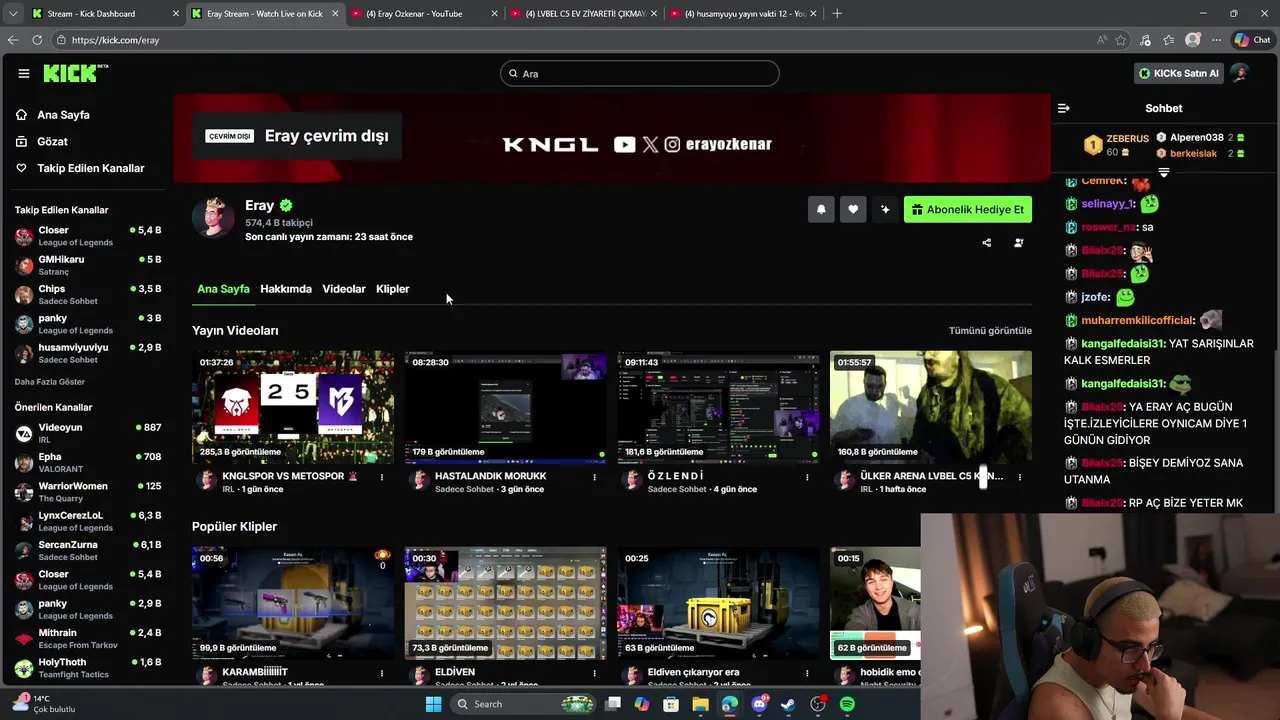
Task: Open the Klipler tab
Action: pyautogui.click(x=393, y=289)
